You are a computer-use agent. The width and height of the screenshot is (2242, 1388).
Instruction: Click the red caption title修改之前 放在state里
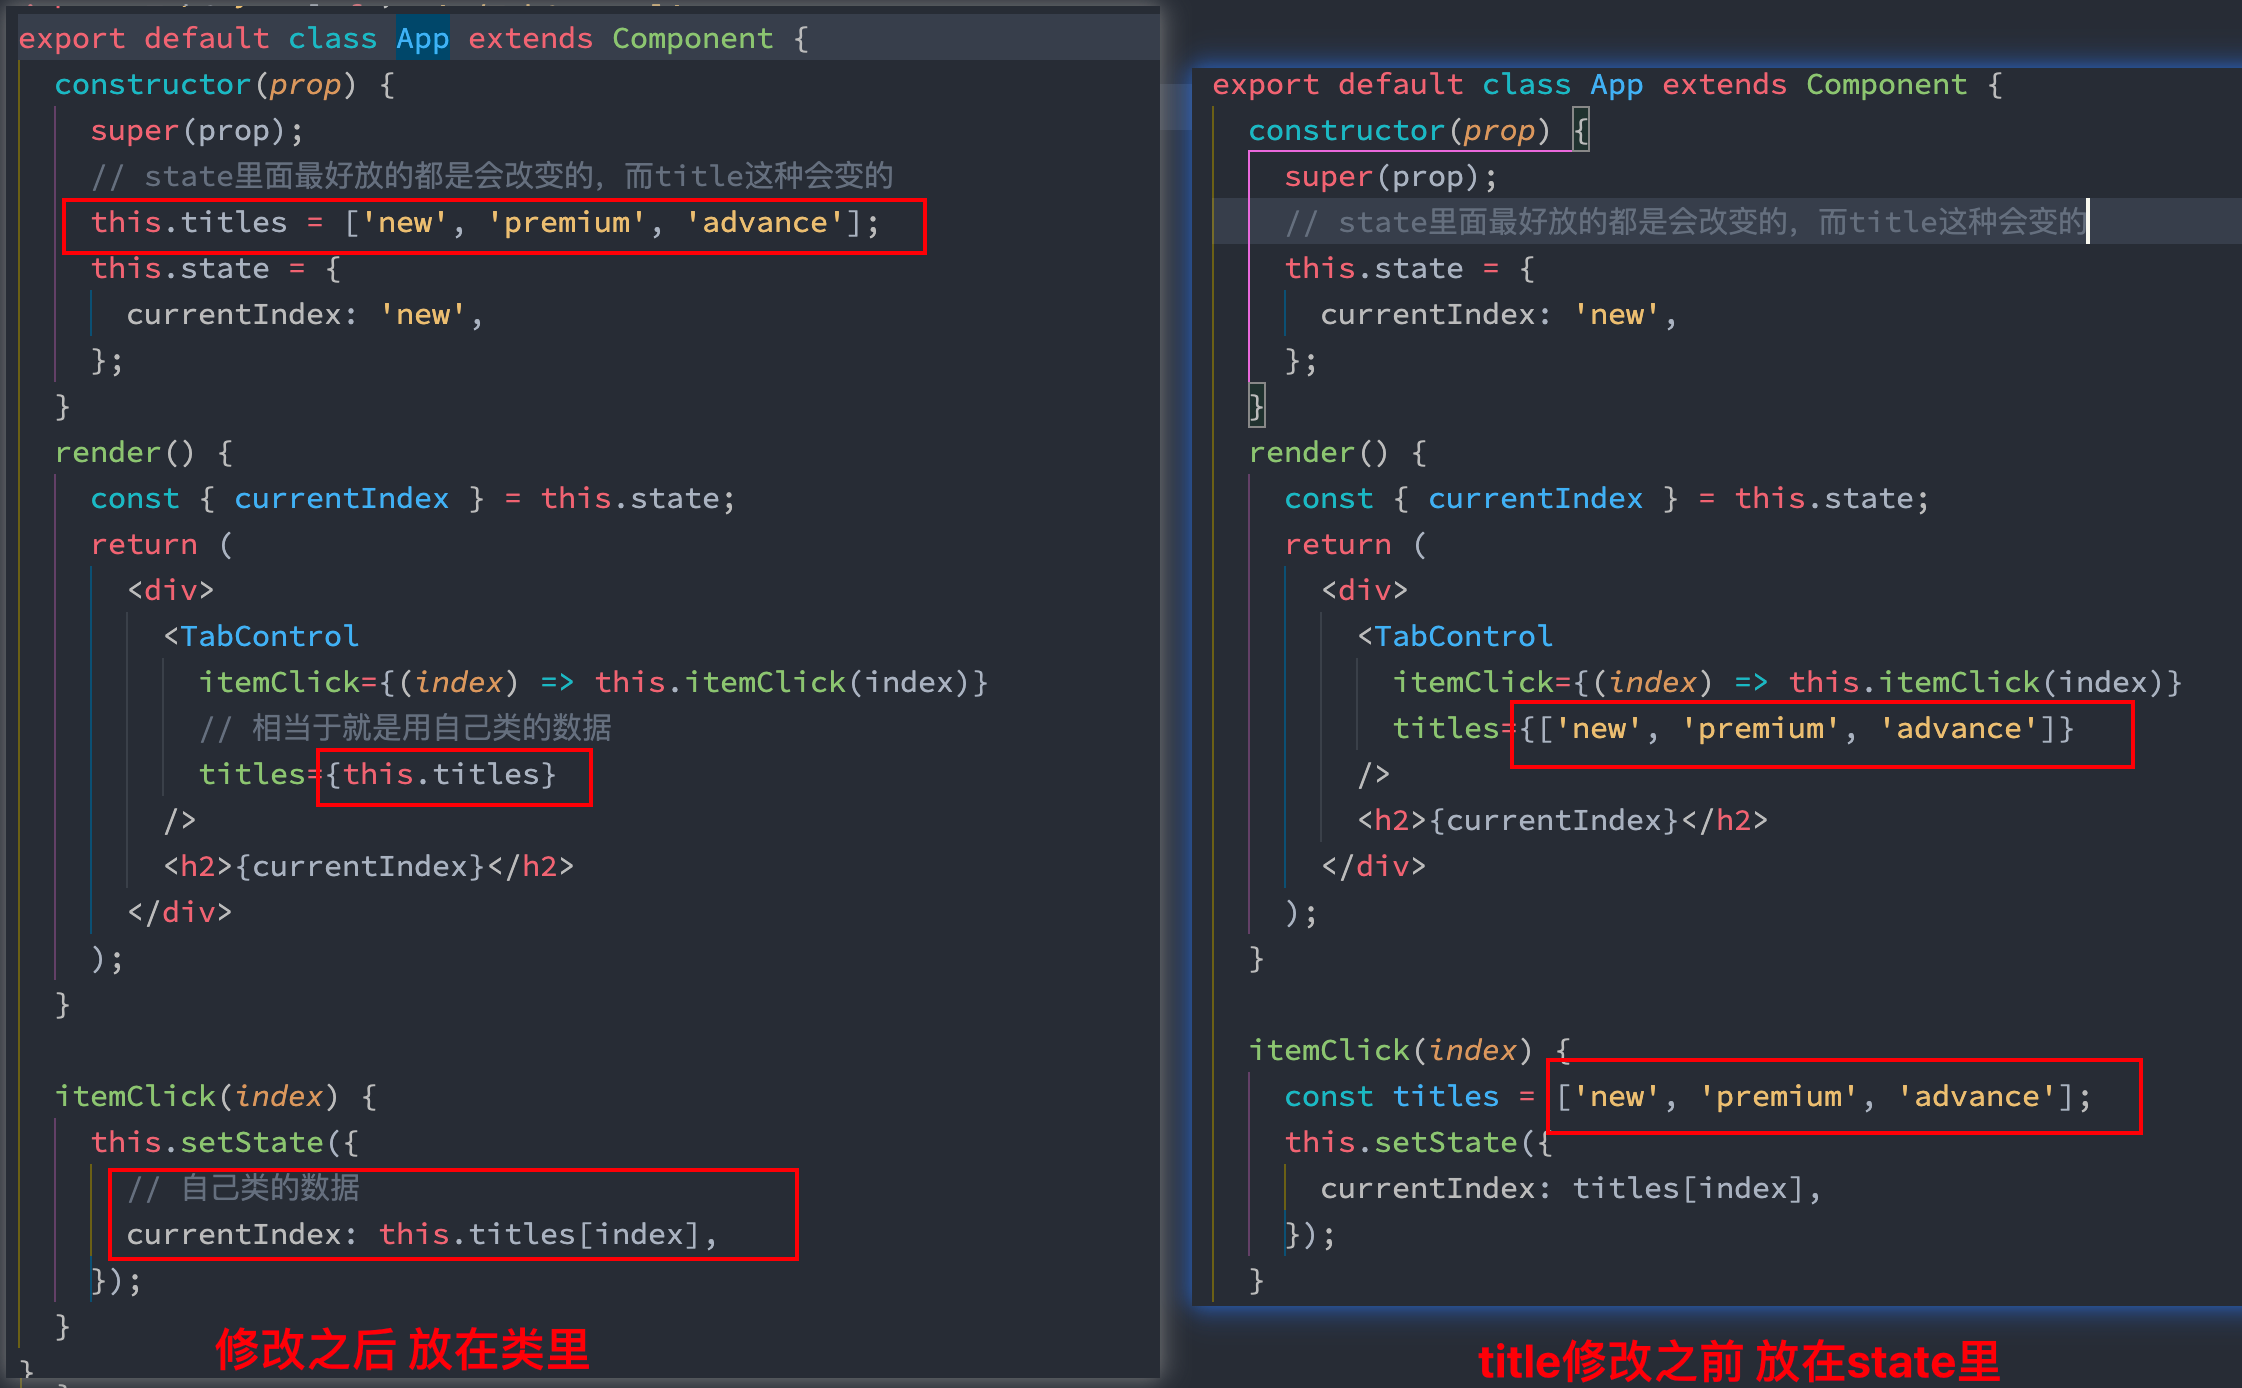[1738, 1361]
